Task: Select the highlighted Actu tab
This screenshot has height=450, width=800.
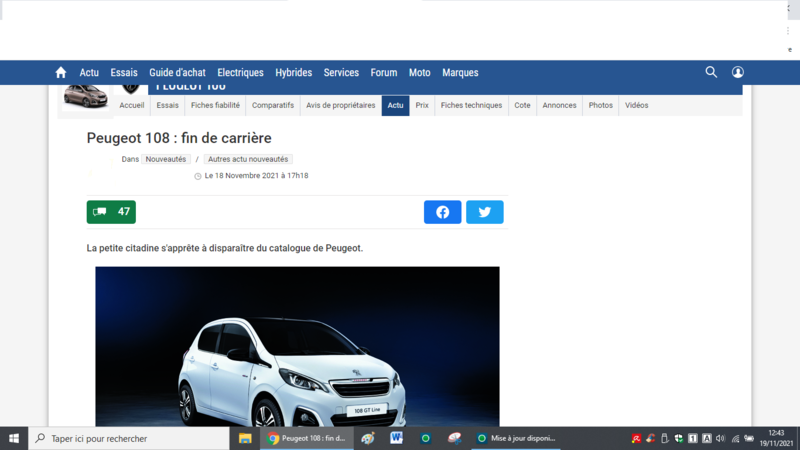Action: pyautogui.click(x=395, y=105)
